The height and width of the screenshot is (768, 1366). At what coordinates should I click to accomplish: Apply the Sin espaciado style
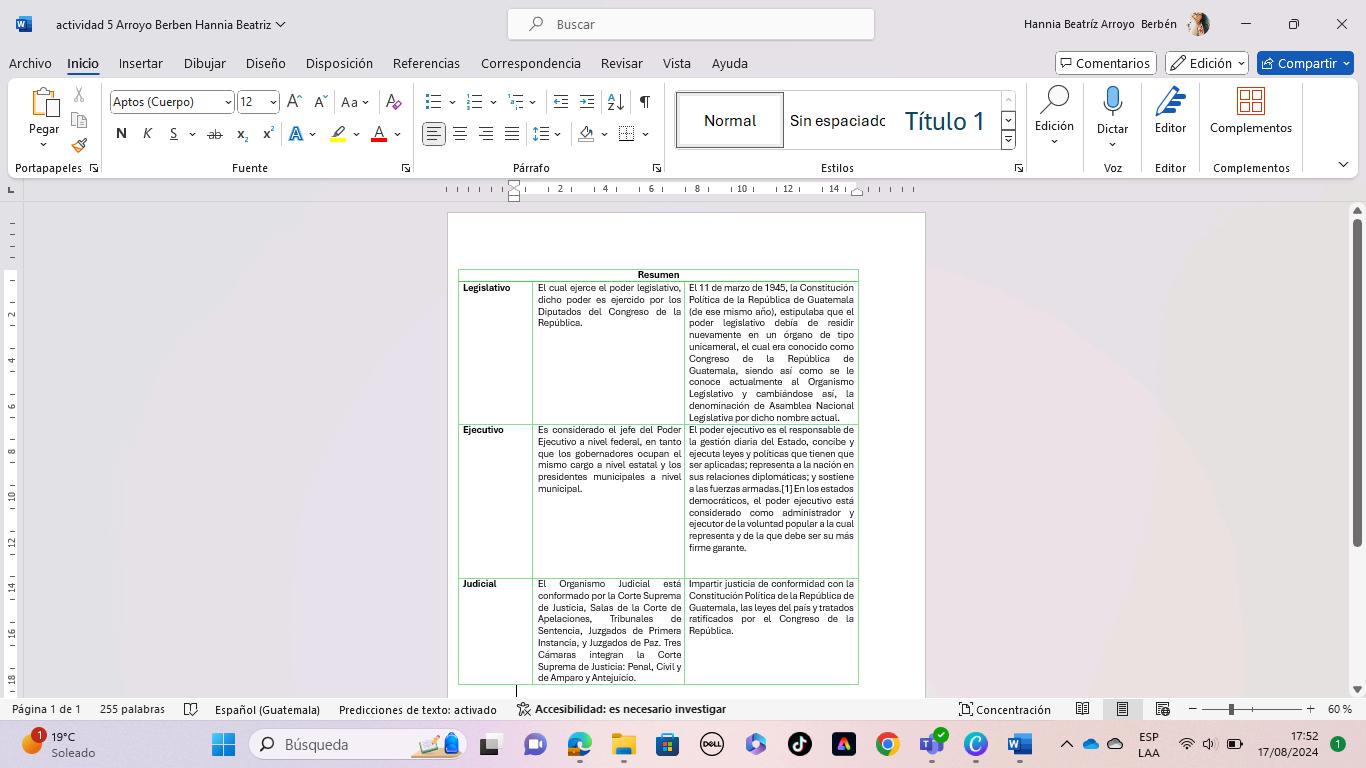pos(838,120)
